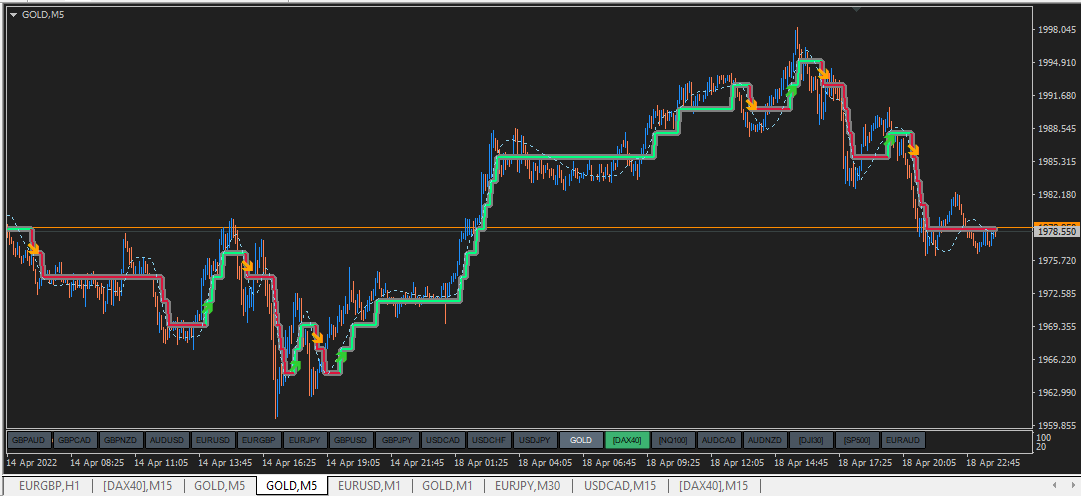1081x497 pixels.
Task: Load the USDCHF symbol button
Action: pos(489,440)
